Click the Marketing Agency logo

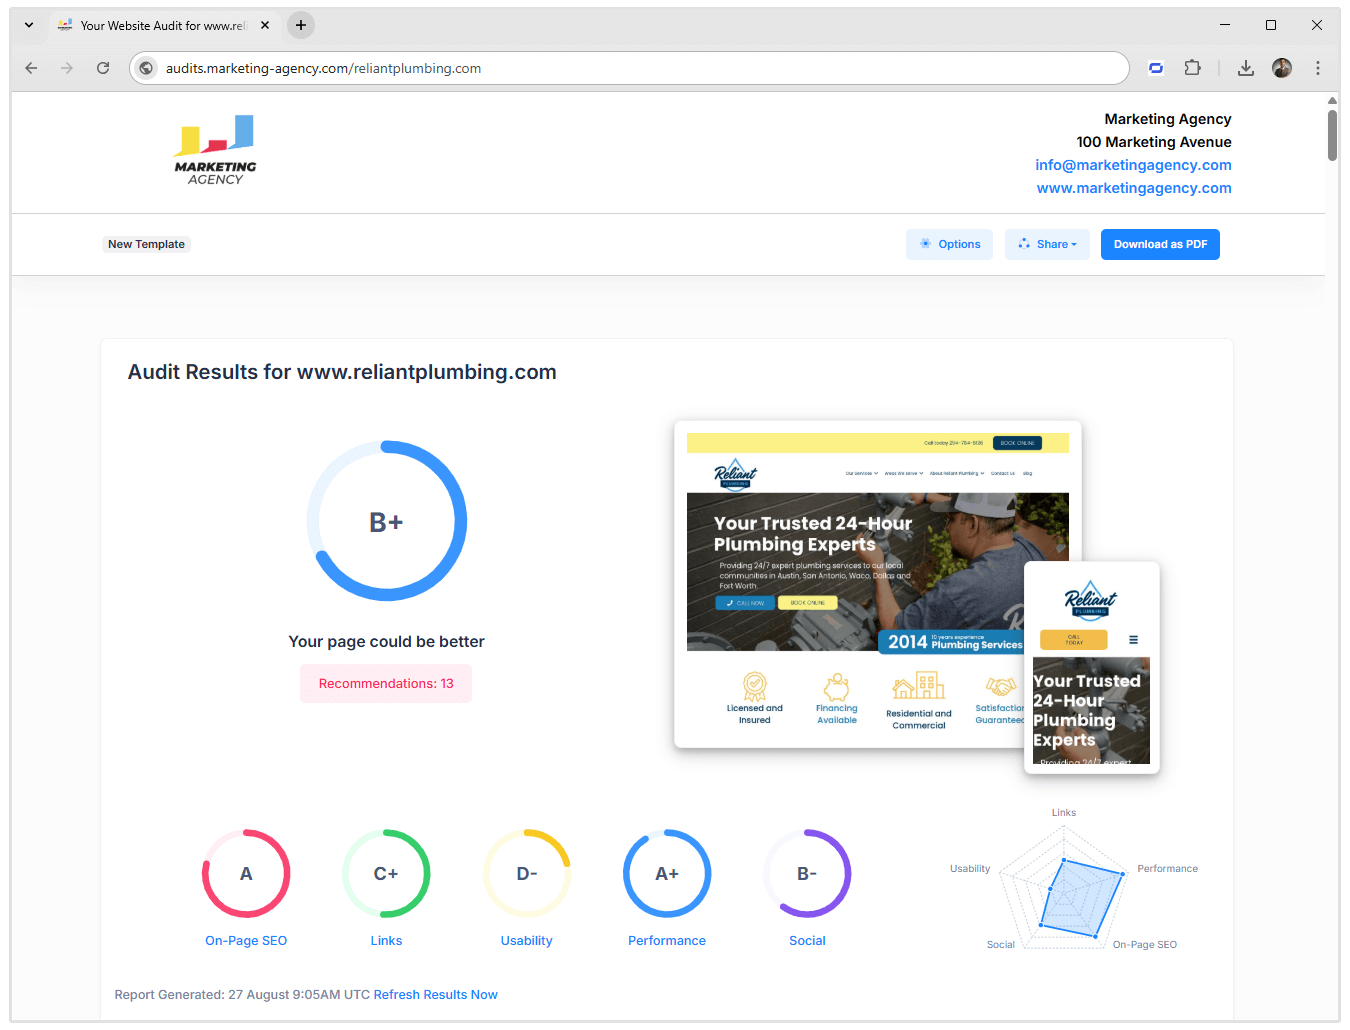pos(214,148)
